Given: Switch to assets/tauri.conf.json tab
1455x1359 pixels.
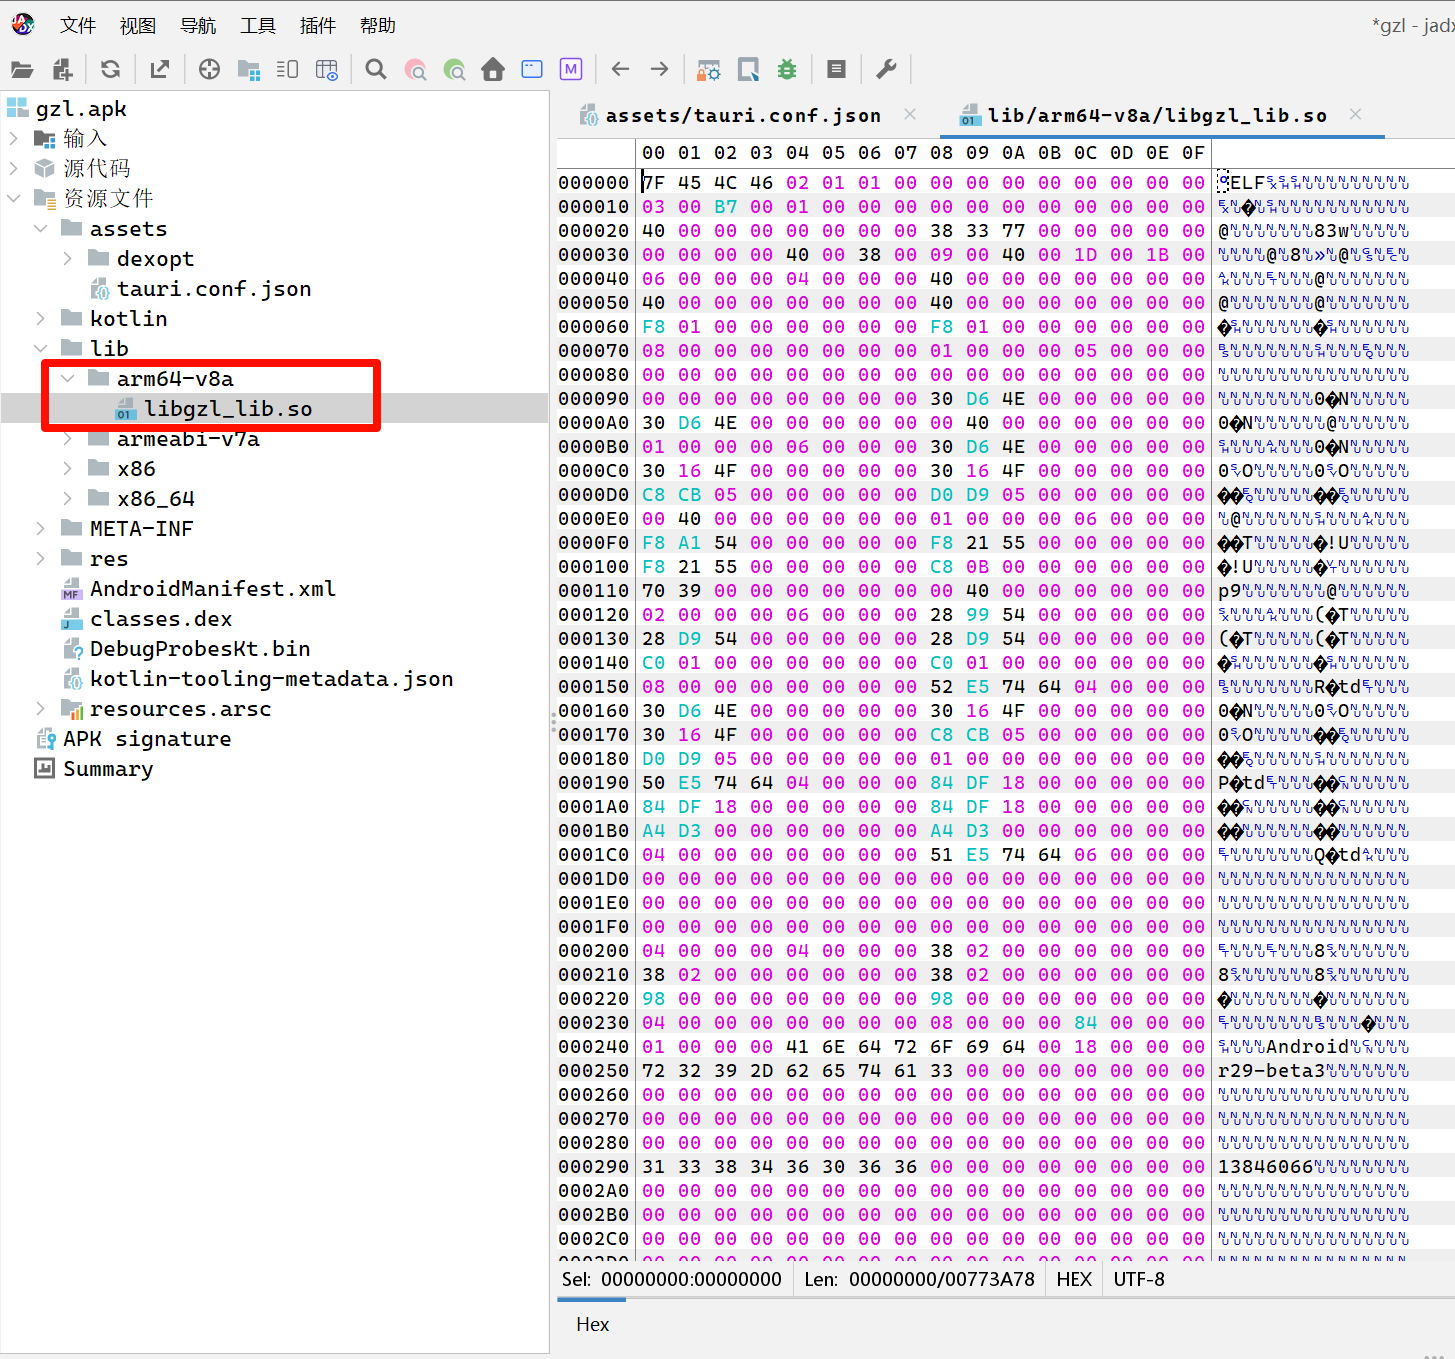Looking at the screenshot, I should coord(742,116).
